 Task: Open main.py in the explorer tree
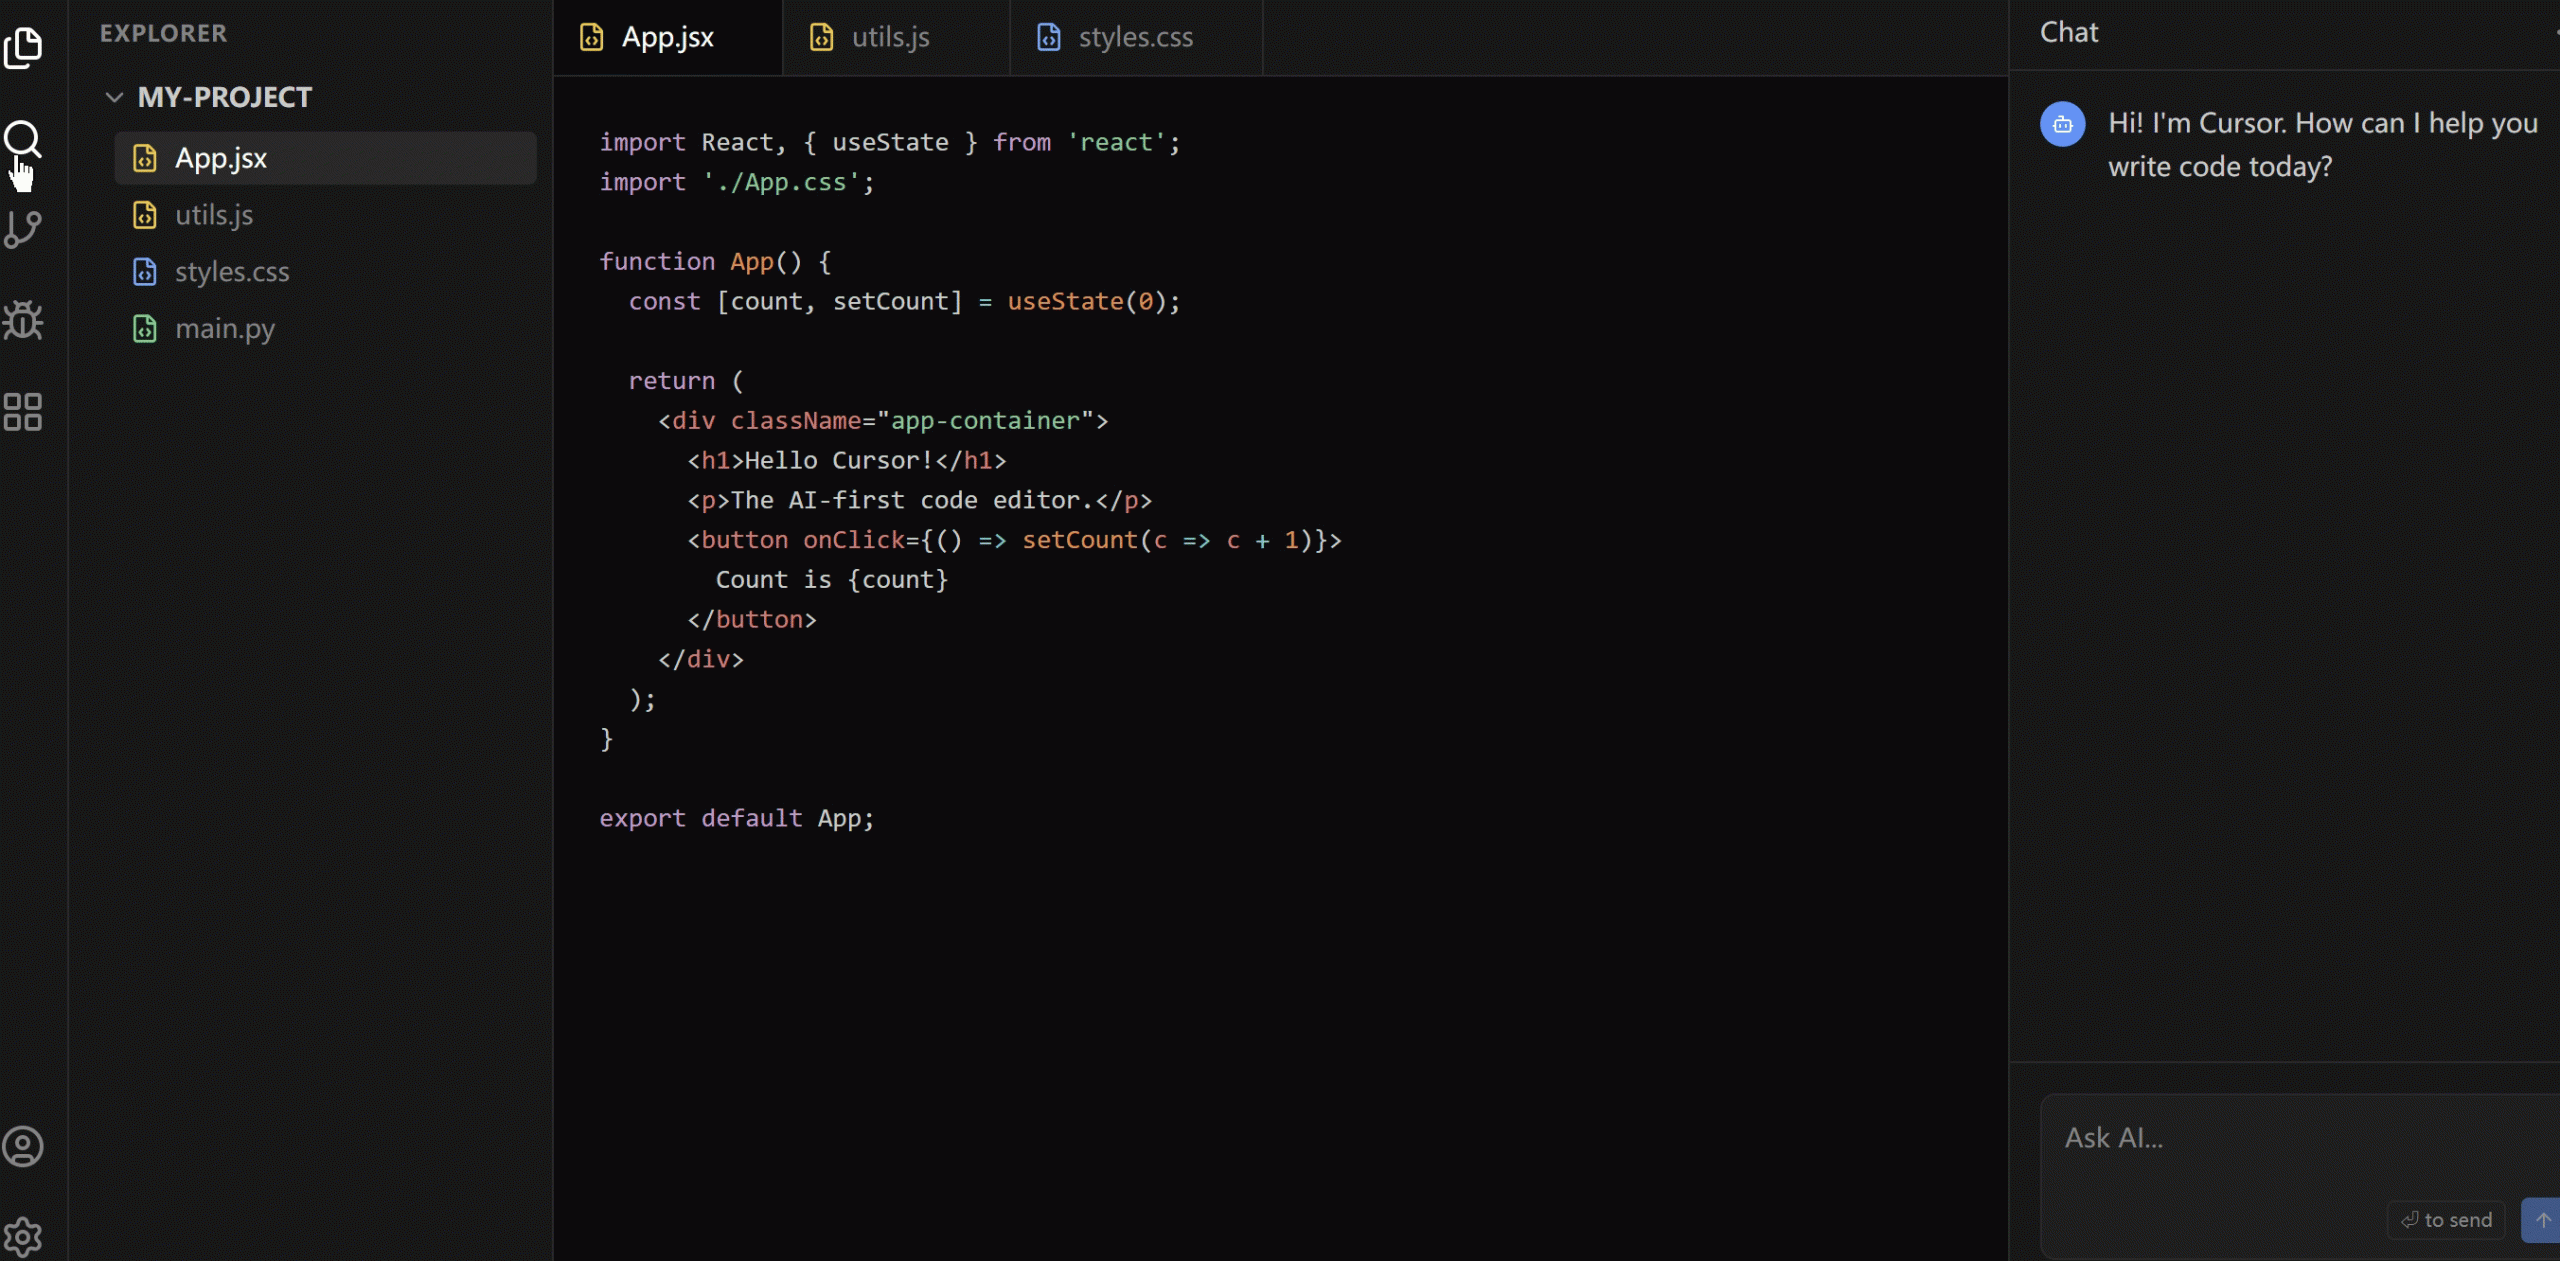[x=225, y=329]
